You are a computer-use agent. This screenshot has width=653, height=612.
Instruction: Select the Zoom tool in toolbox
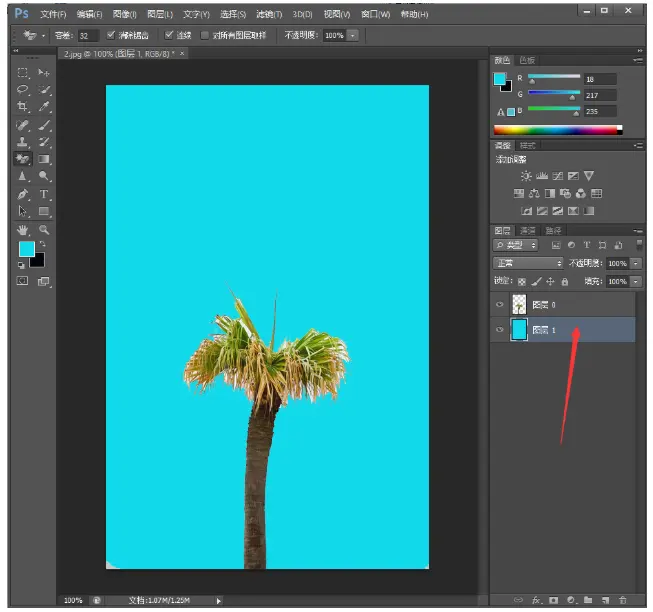tap(44, 230)
